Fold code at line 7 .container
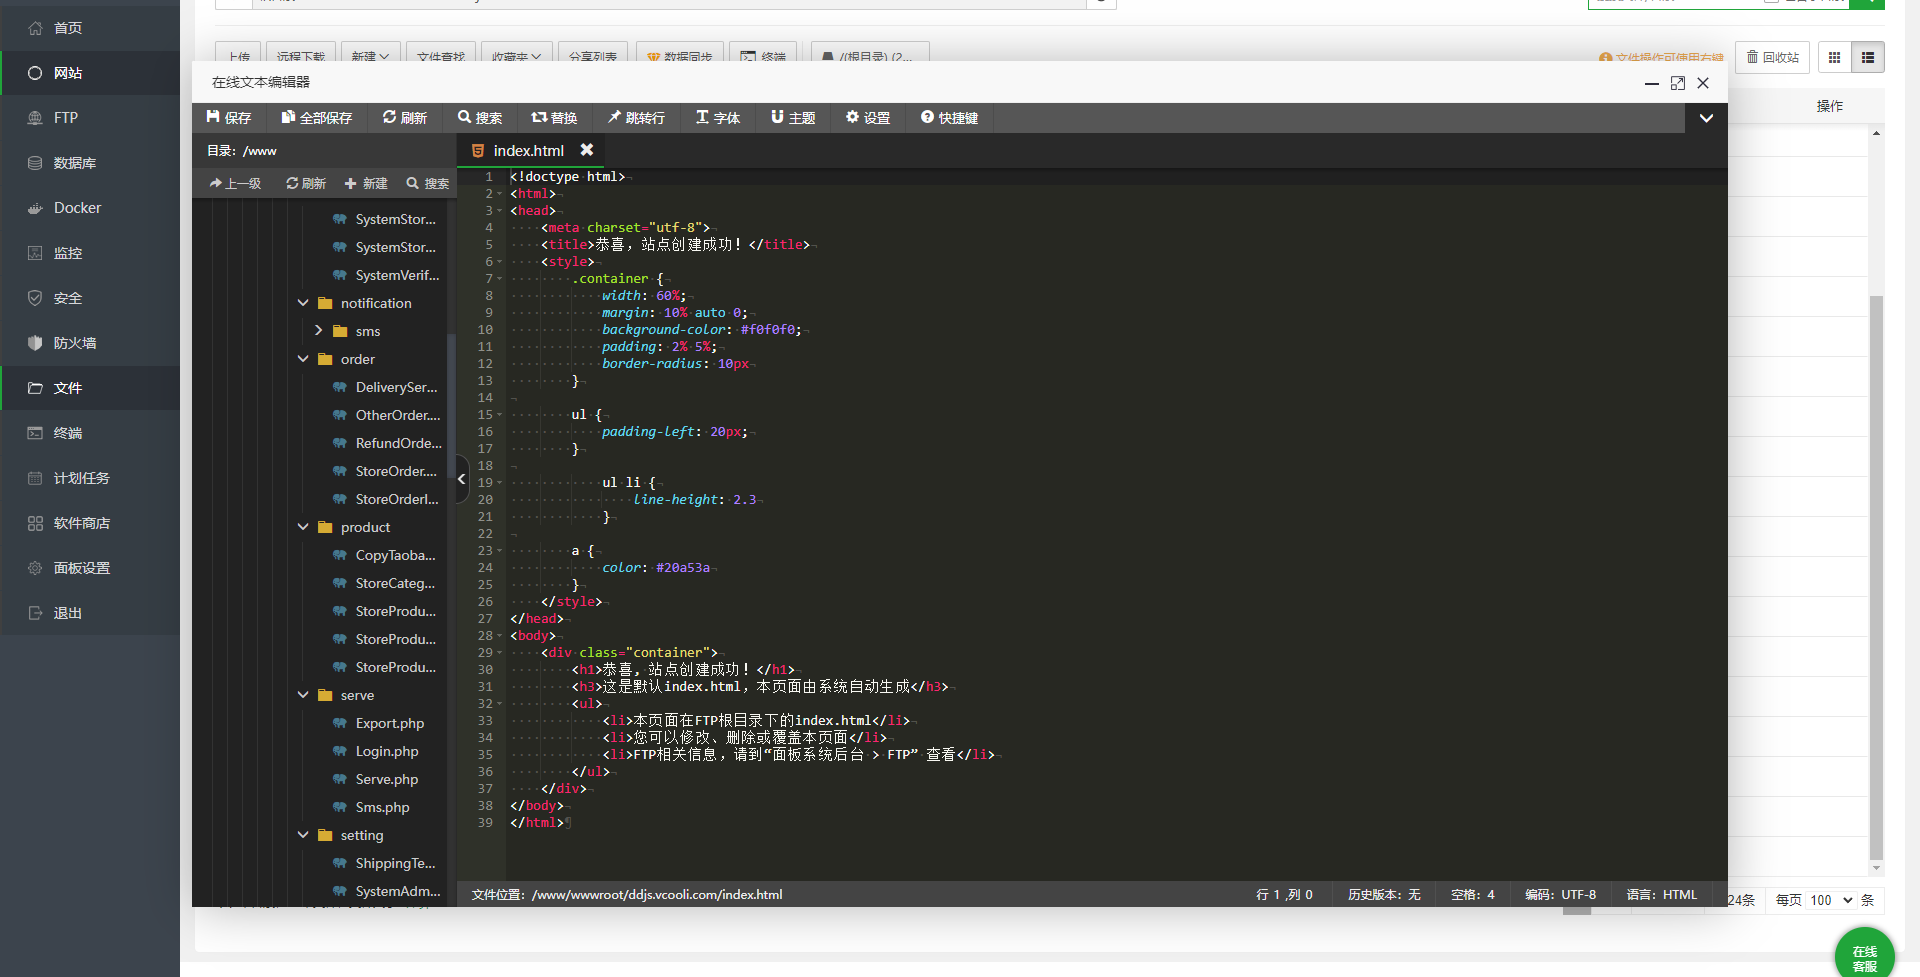1920x977 pixels. point(499,279)
